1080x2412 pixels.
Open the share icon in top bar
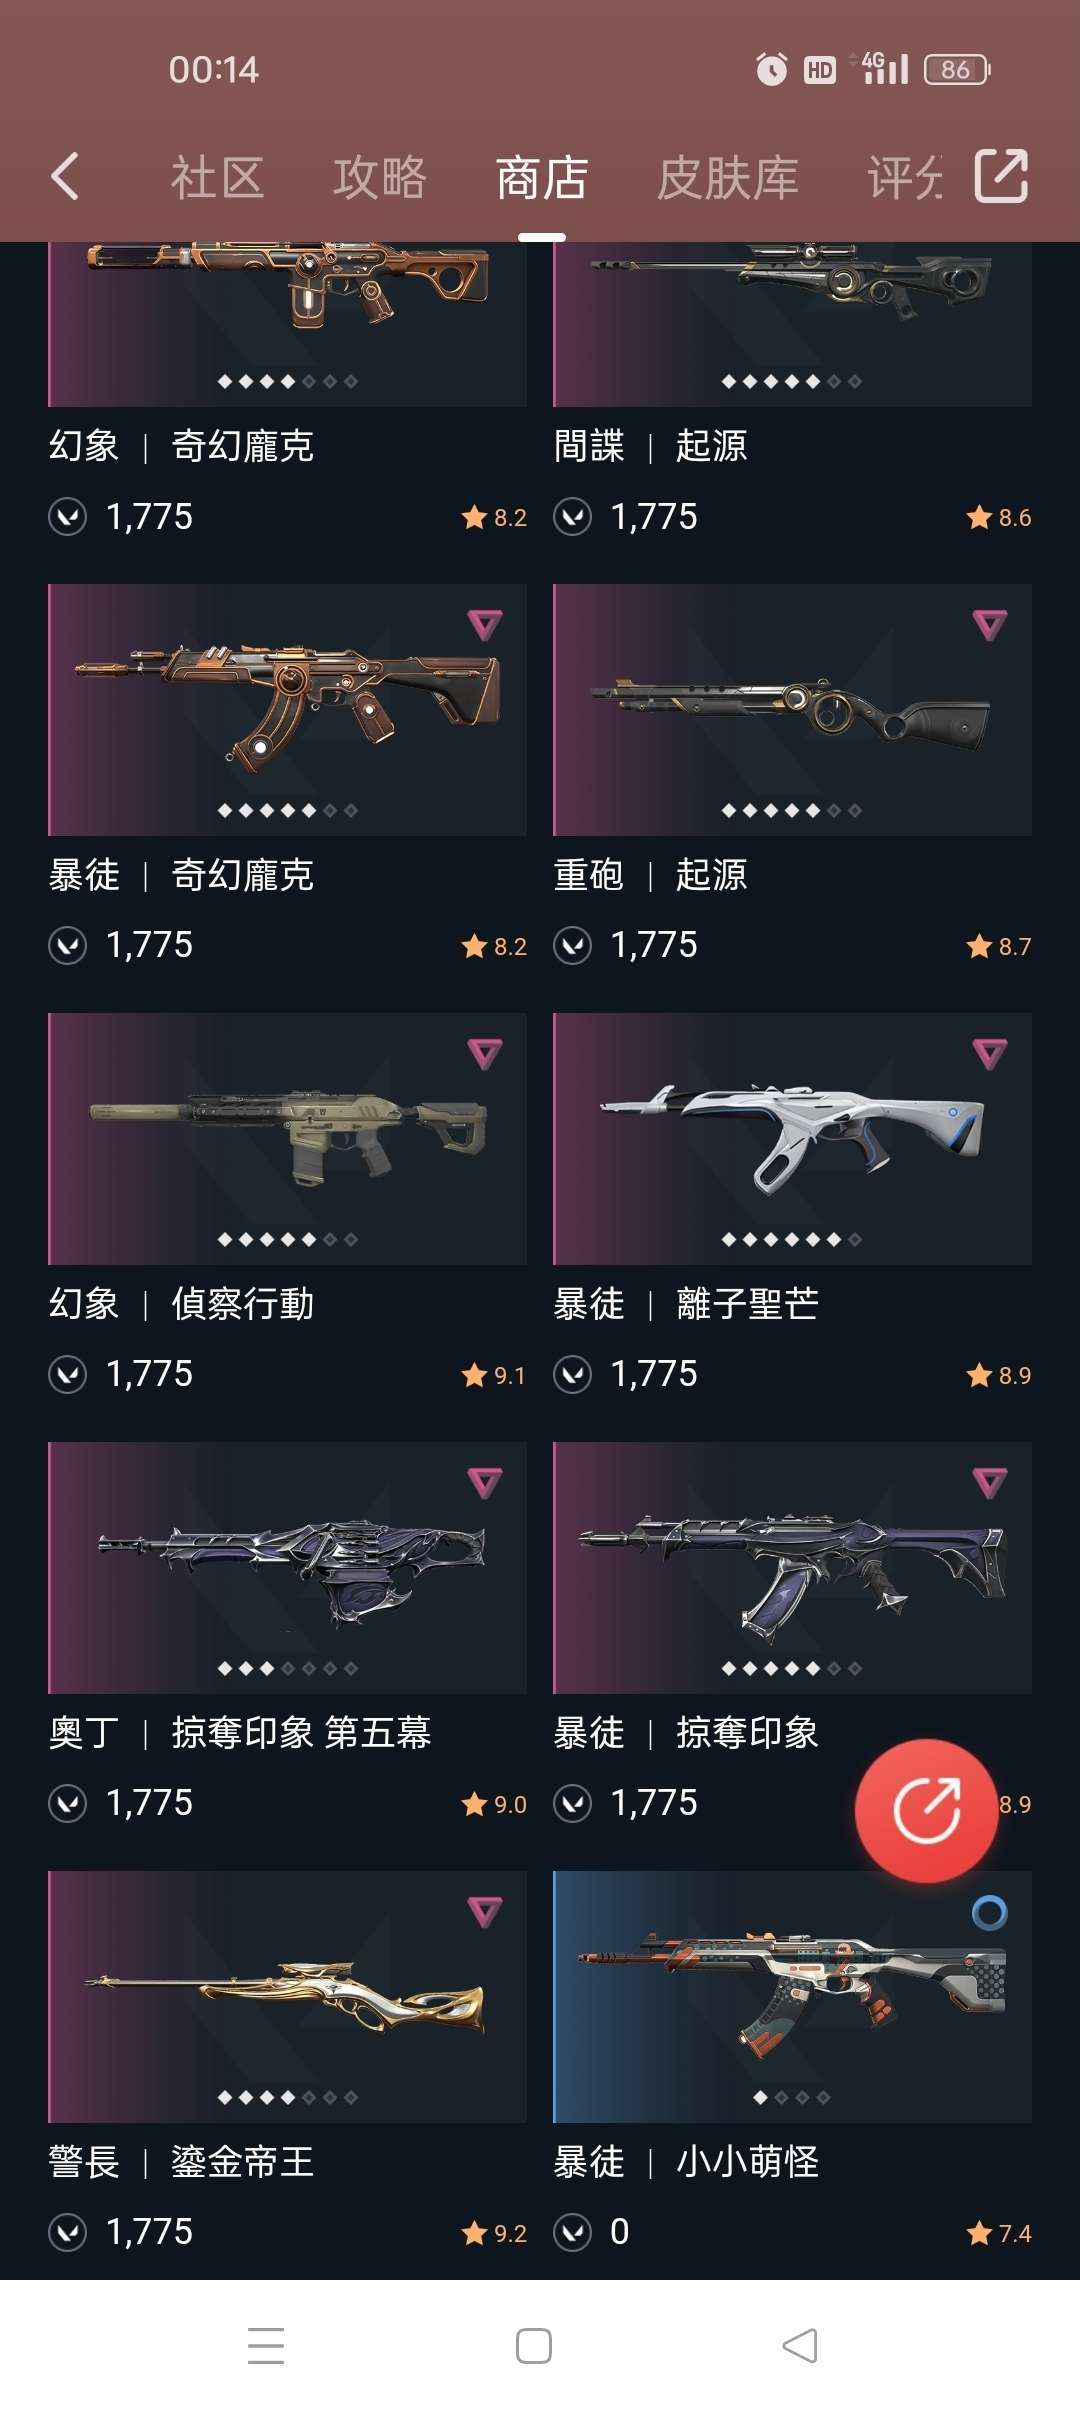(x=1001, y=176)
